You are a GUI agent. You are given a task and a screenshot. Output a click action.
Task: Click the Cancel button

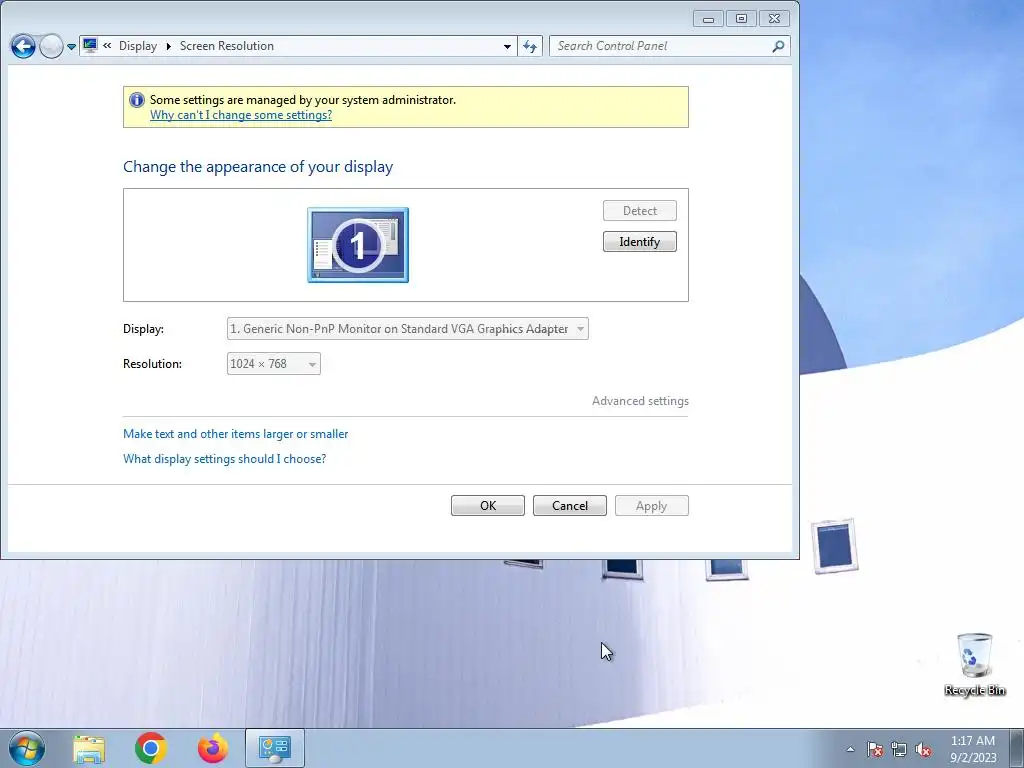(x=569, y=505)
